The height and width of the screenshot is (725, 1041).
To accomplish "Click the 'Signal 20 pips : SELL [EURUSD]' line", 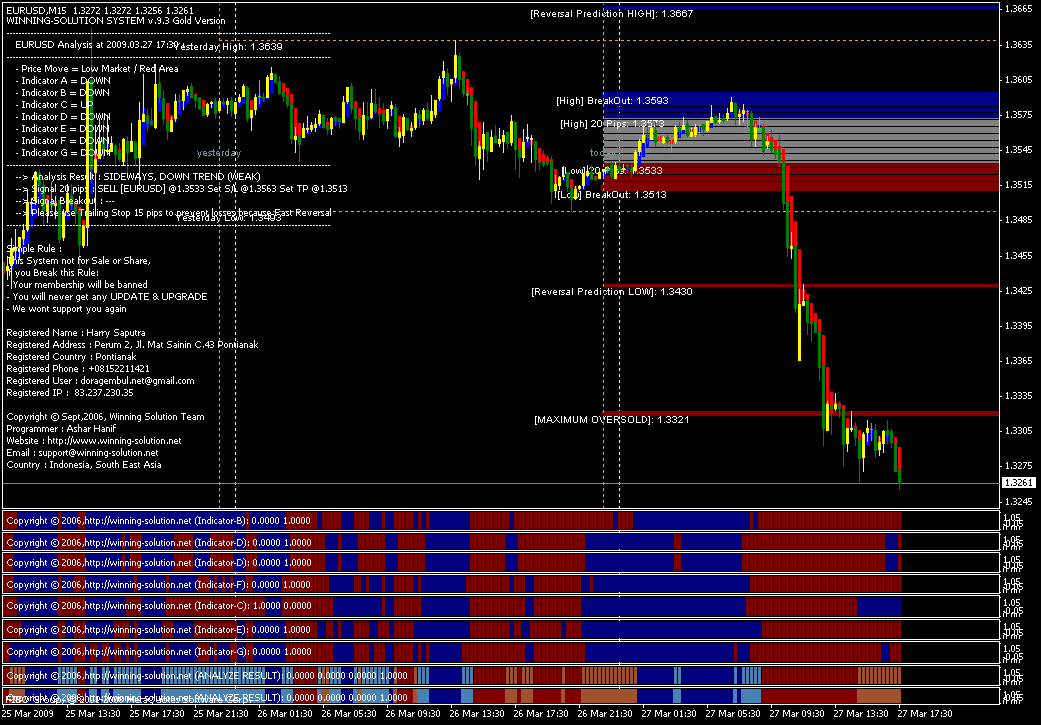I will point(181,189).
